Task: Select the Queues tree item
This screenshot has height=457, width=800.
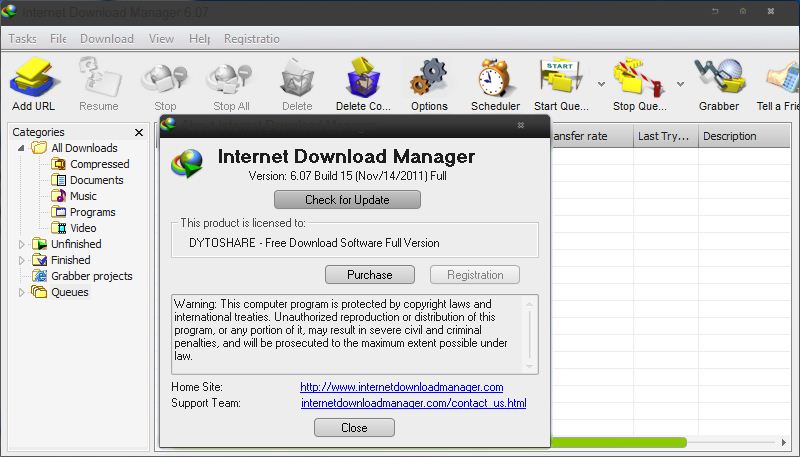Action: point(69,292)
